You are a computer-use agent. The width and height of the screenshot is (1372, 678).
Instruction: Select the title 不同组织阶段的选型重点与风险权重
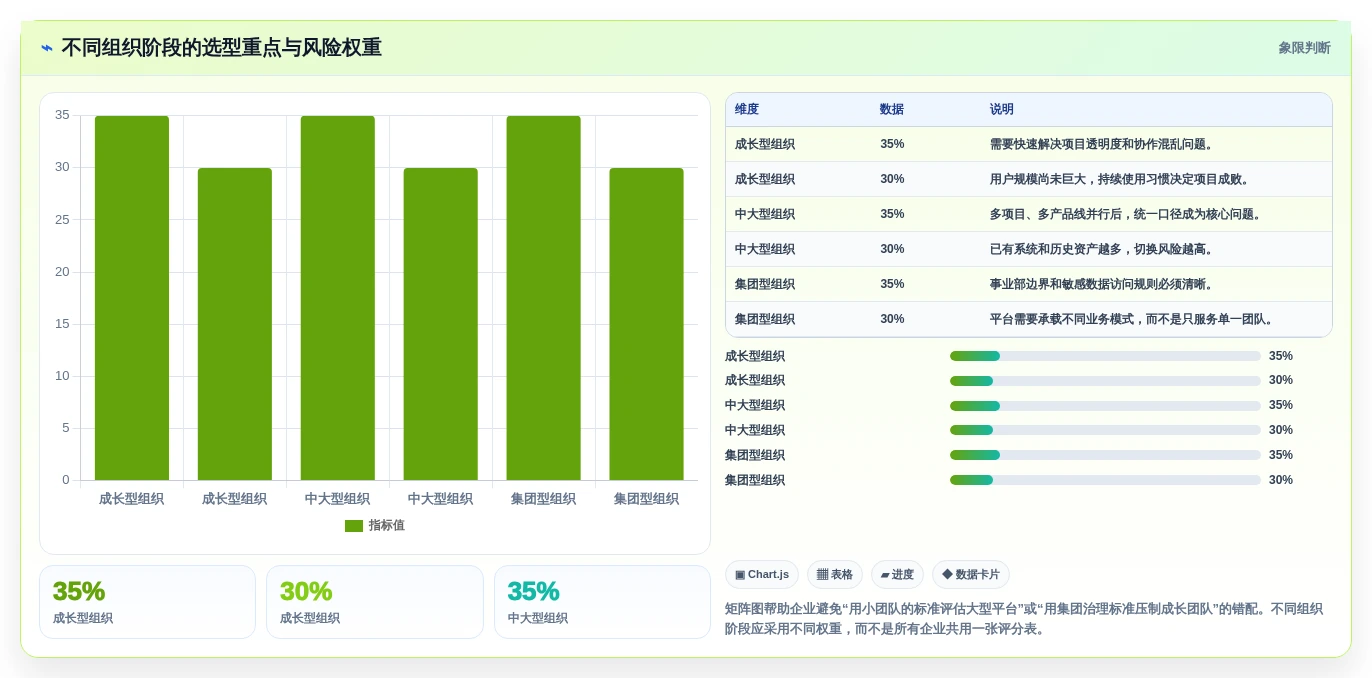pos(221,48)
